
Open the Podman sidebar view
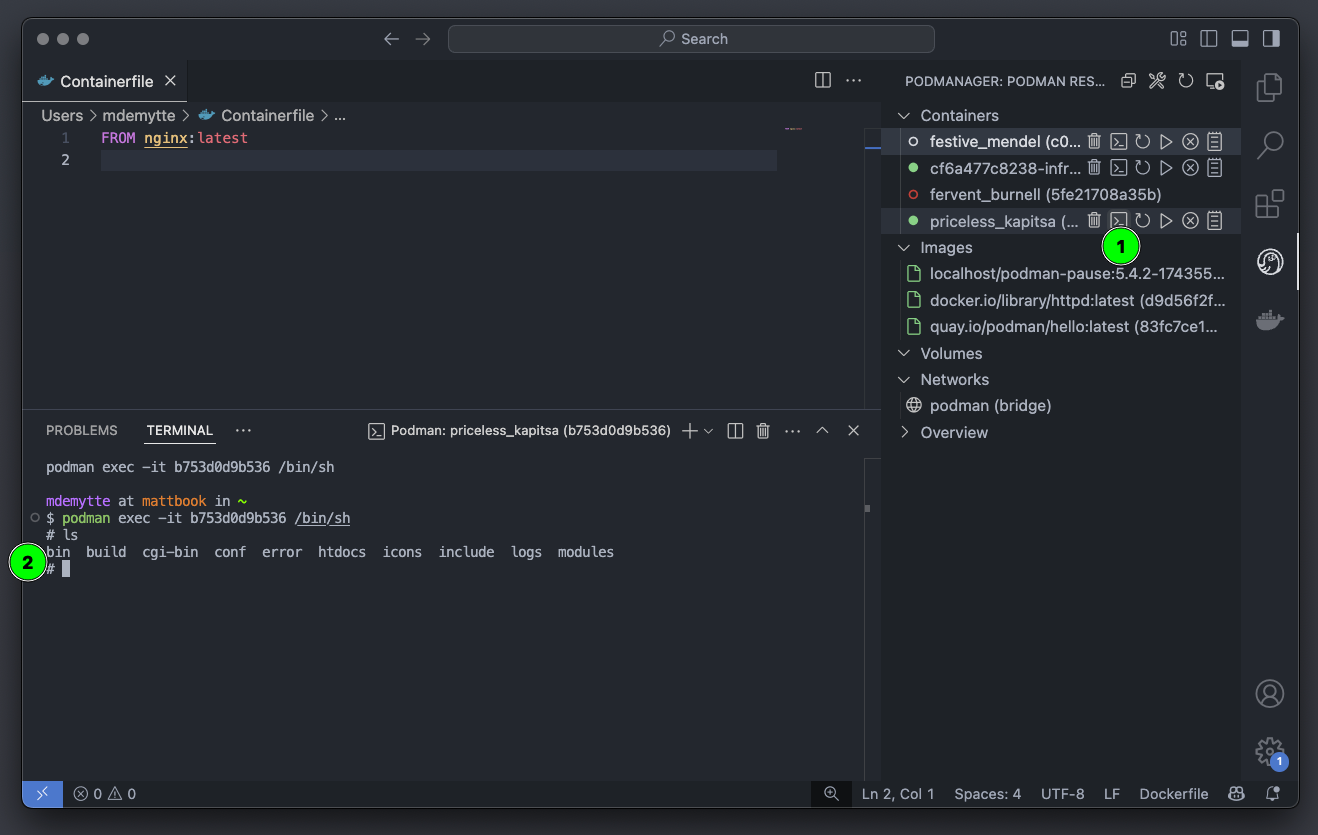[1269, 261]
